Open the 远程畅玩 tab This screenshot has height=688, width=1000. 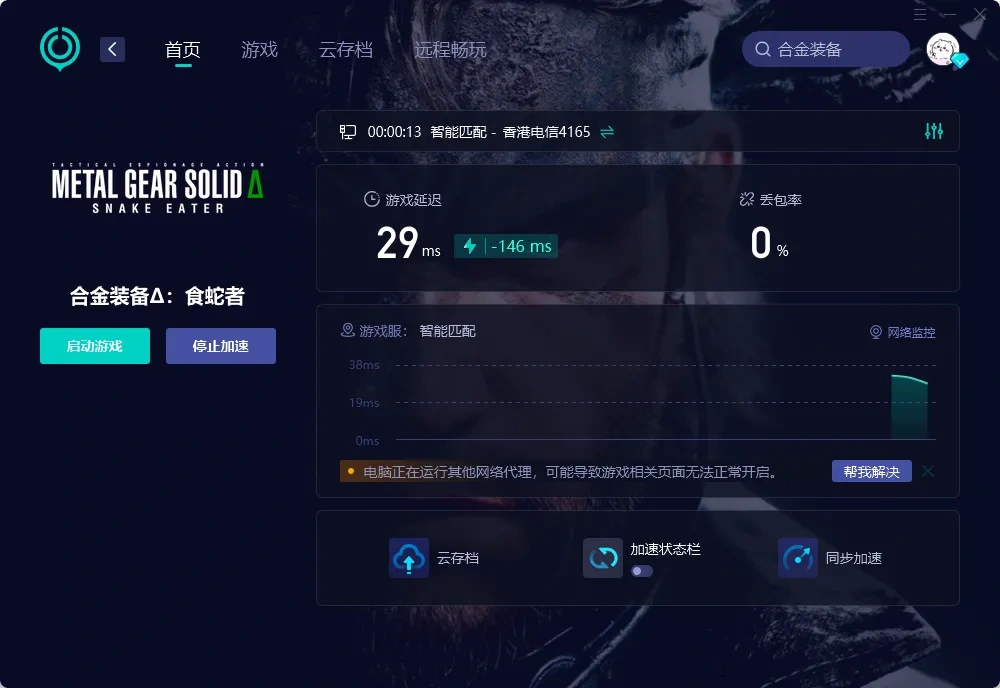click(450, 50)
